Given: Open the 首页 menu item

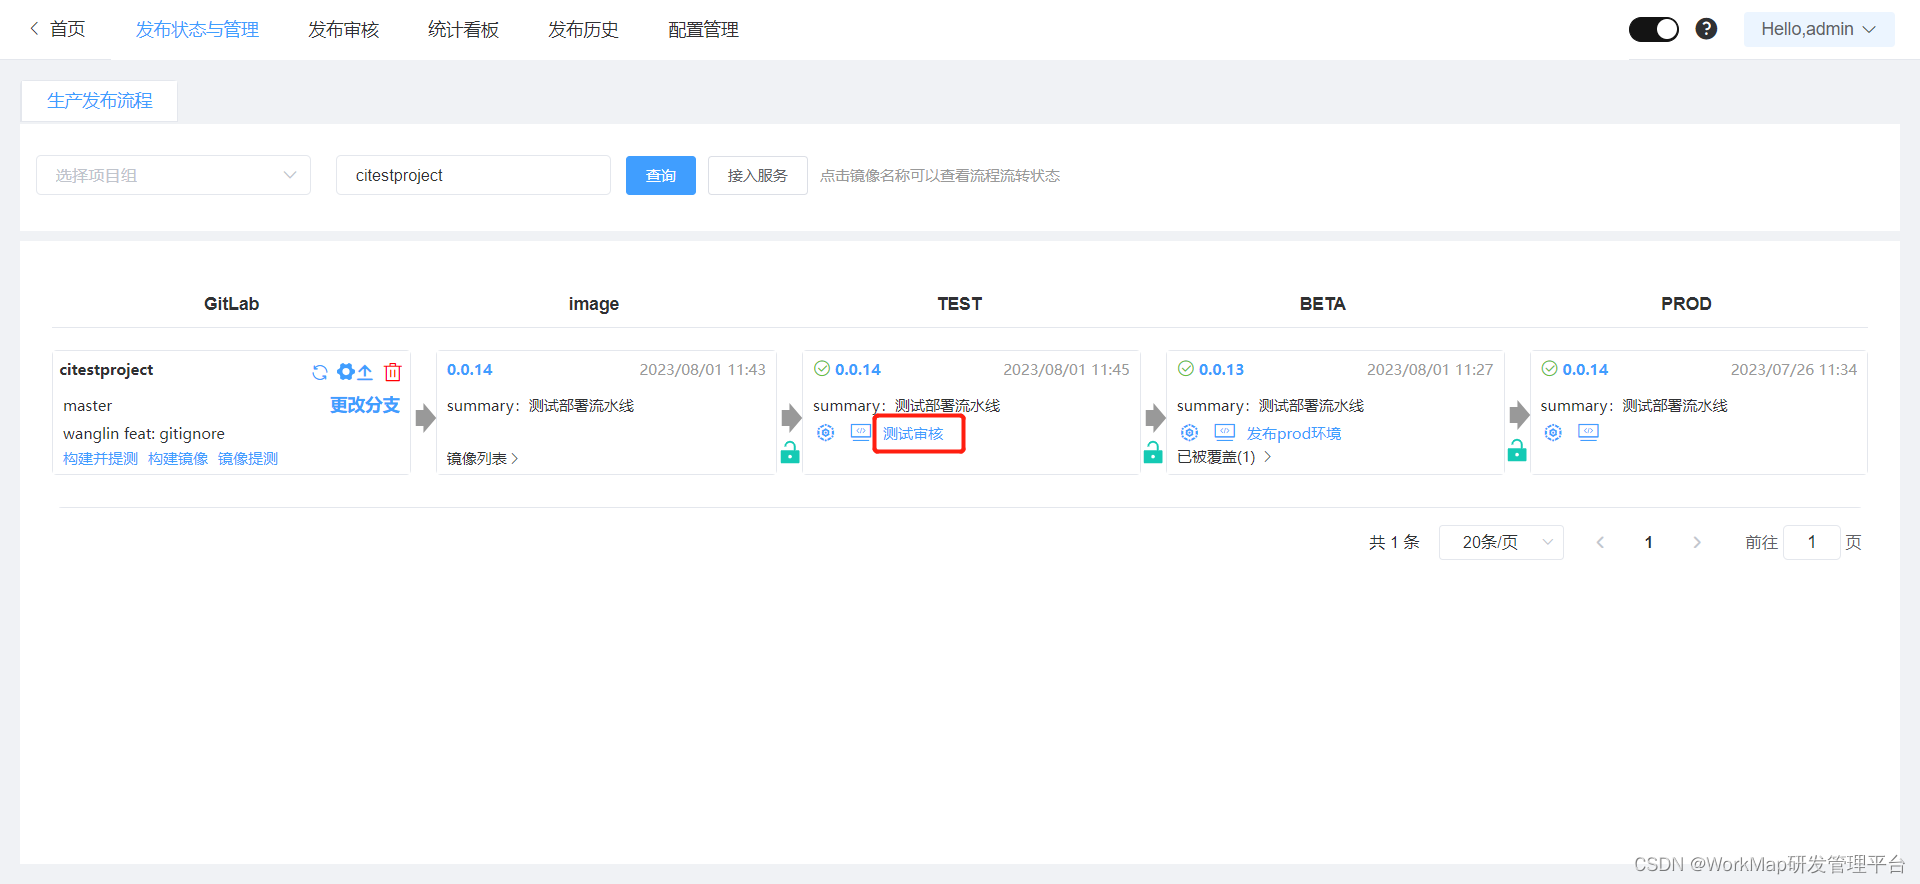Looking at the screenshot, I should (x=68, y=30).
